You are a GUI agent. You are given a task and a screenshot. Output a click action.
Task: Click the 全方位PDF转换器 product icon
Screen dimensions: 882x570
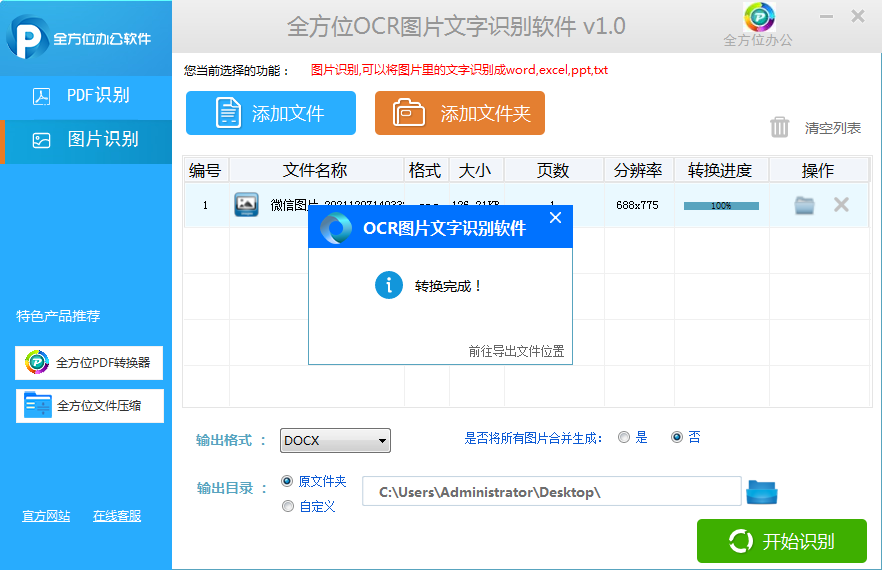click(37, 362)
